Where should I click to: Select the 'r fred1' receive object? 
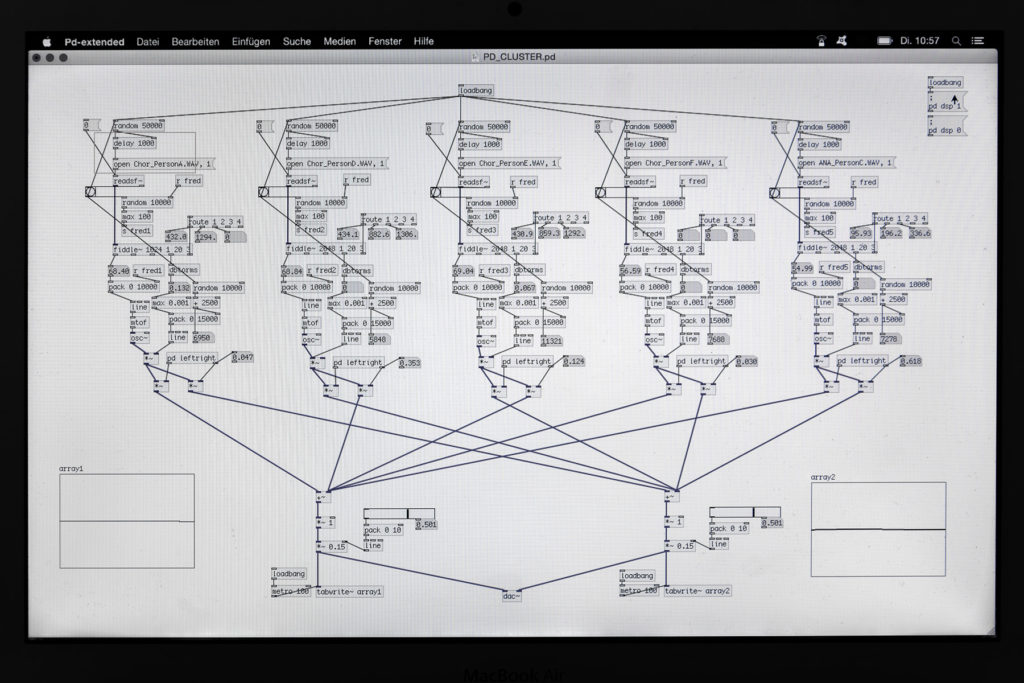click(148, 271)
